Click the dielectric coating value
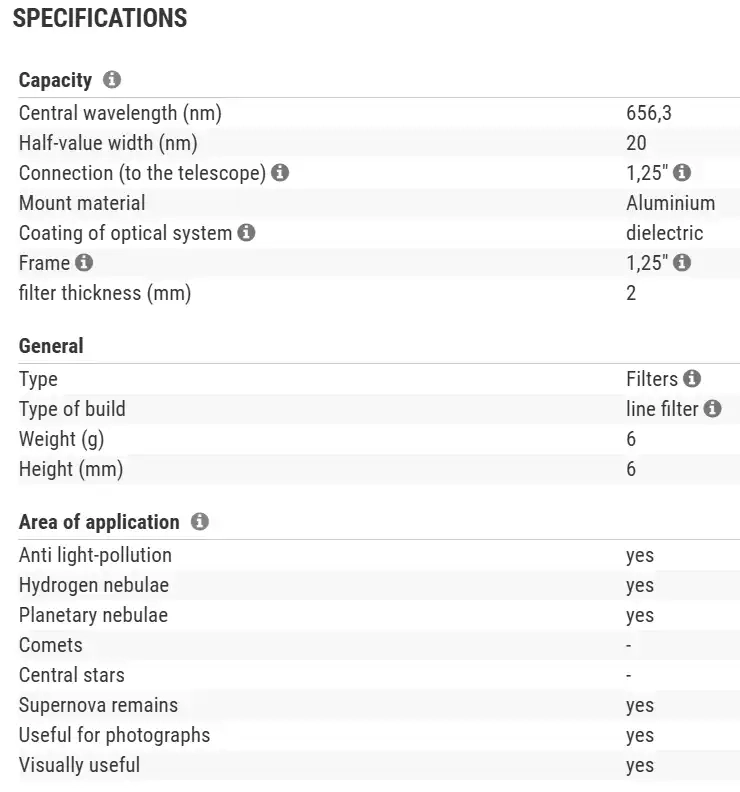Image resolution: width=740 pixels, height=792 pixels. (664, 233)
